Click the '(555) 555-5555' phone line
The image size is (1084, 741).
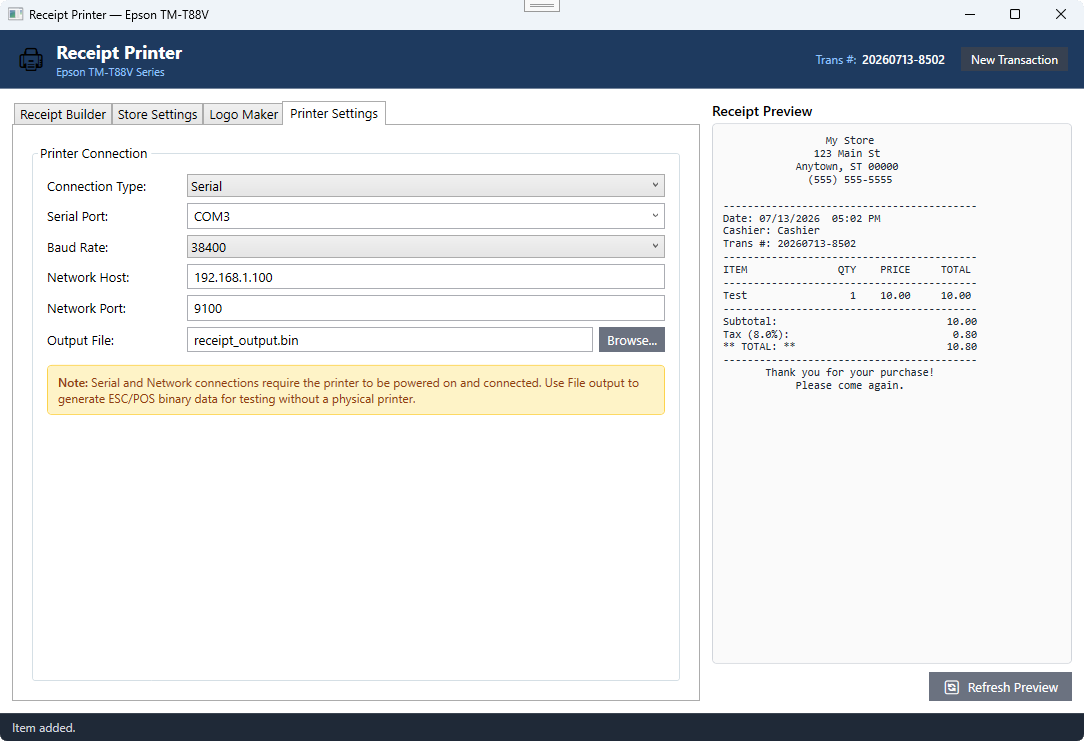click(x=850, y=180)
